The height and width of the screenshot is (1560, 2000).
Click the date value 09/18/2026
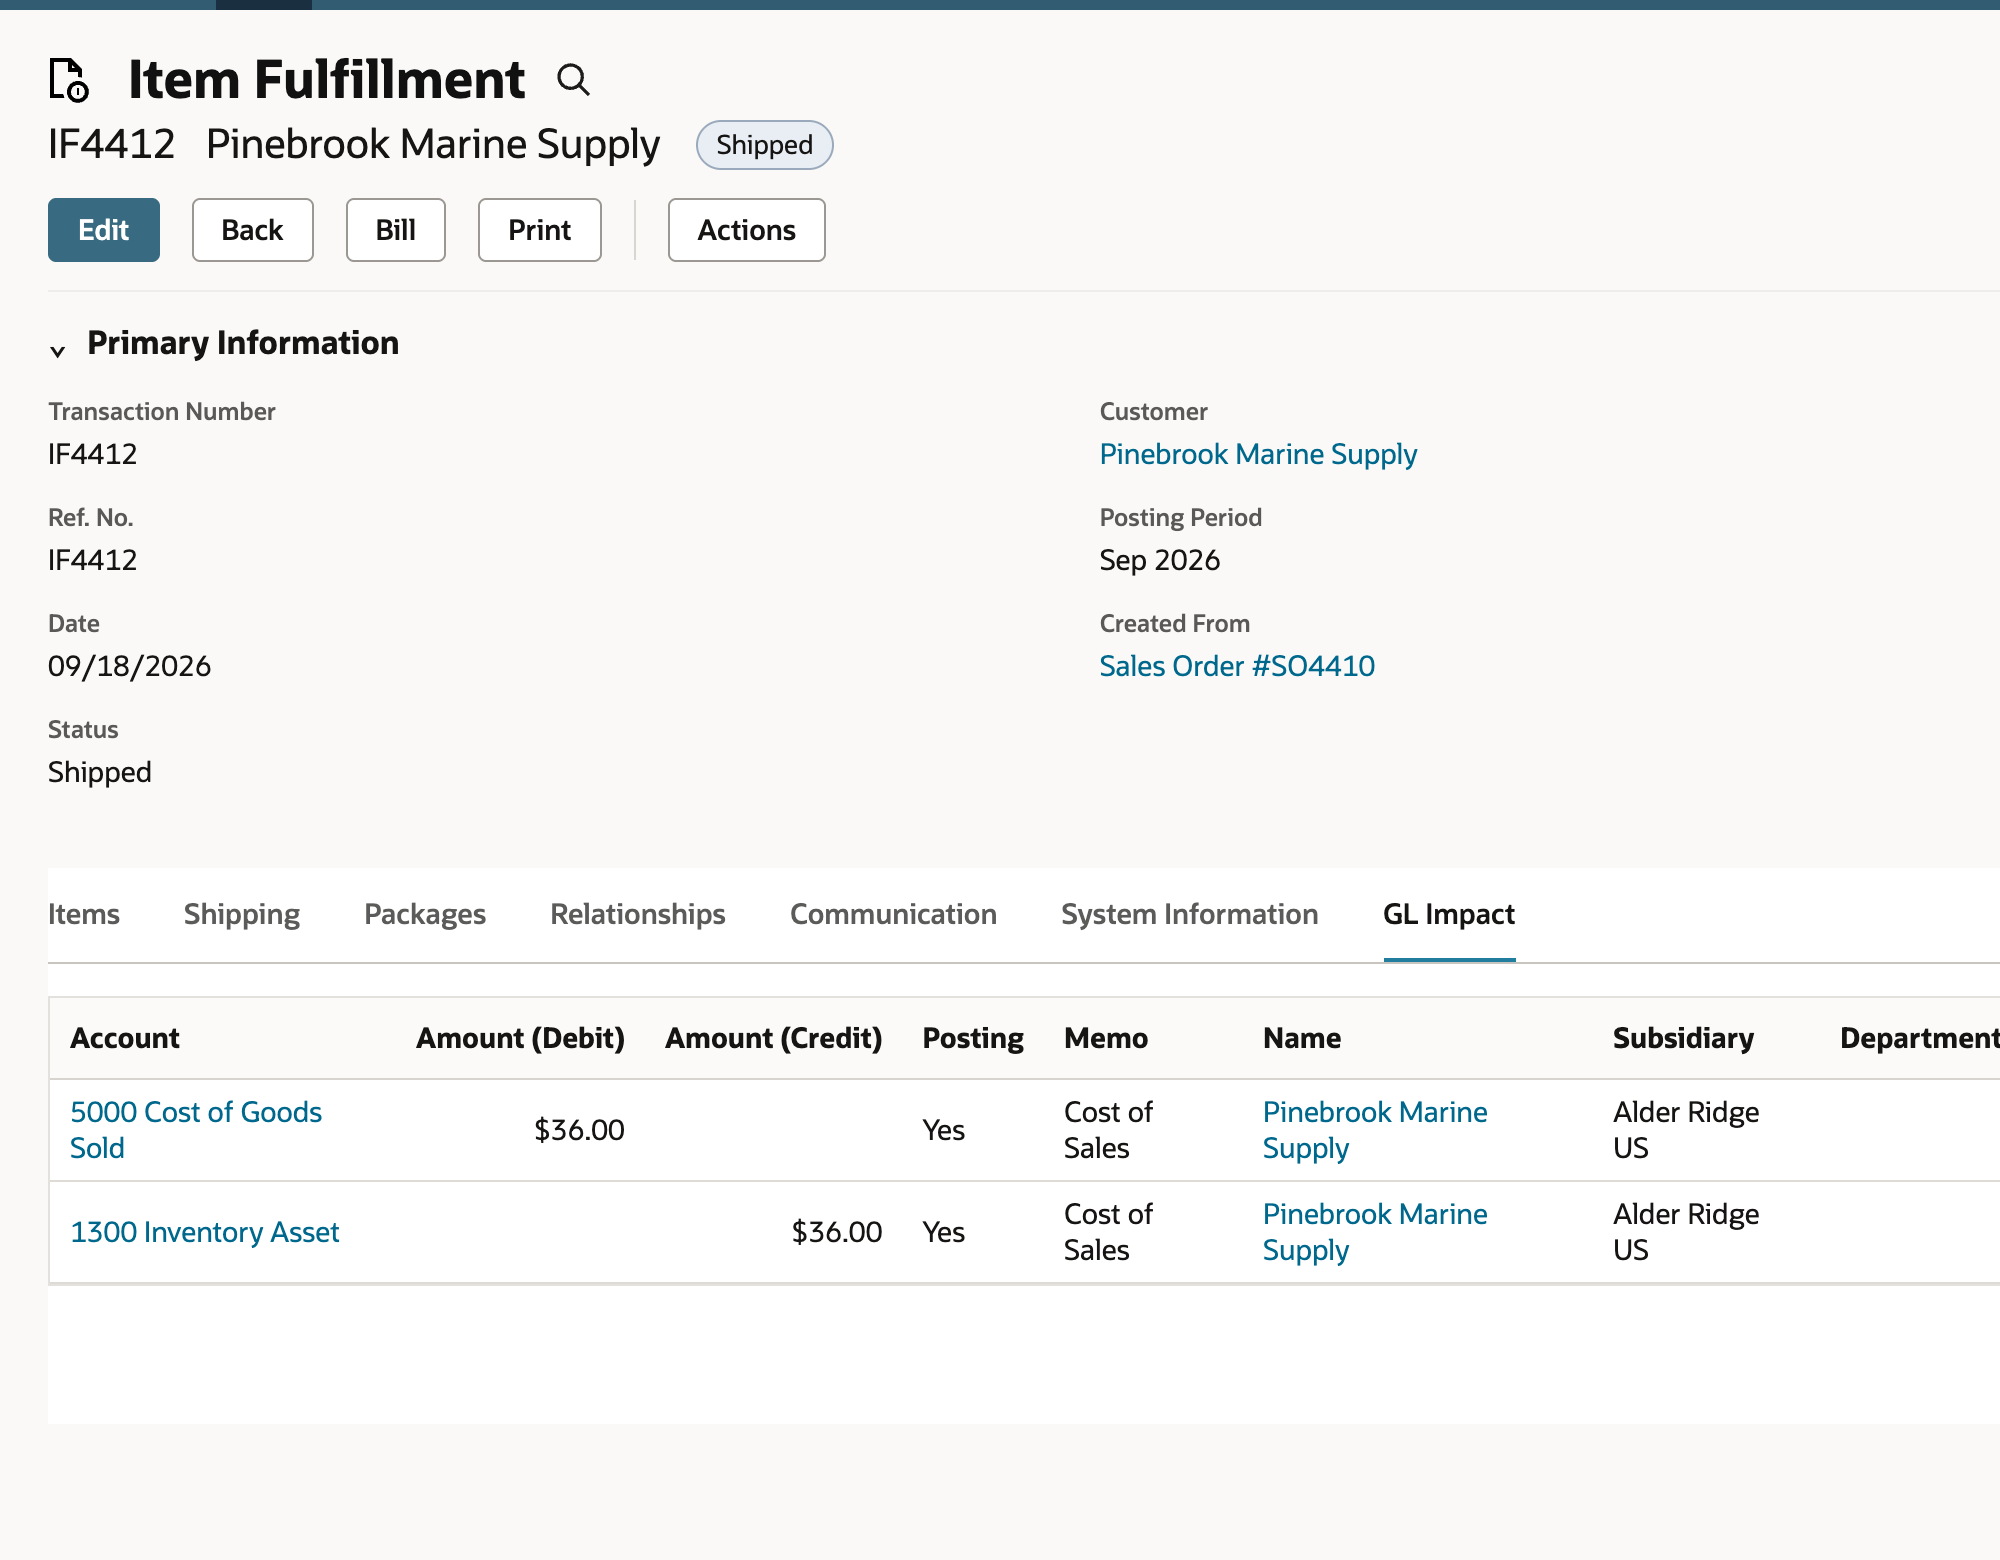[x=130, y=666]
